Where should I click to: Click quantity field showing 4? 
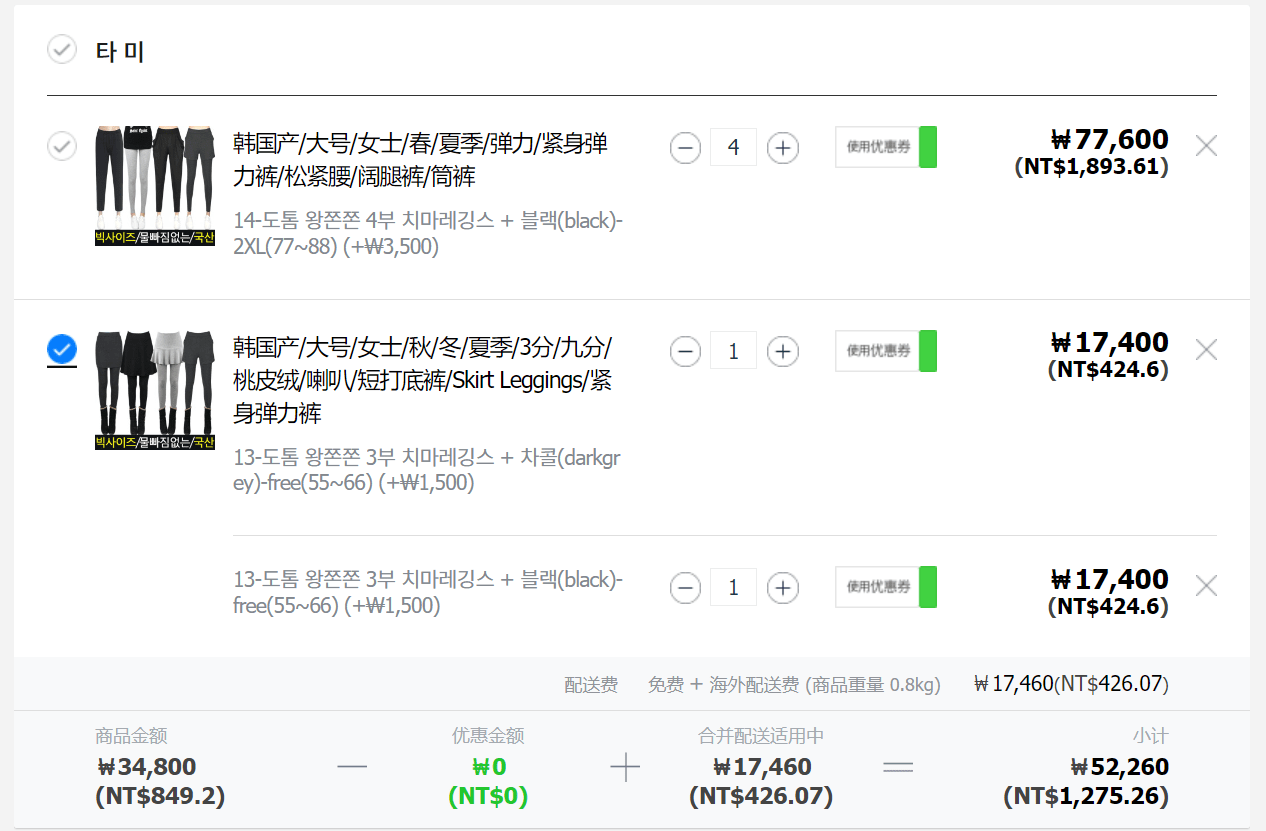point(733,148)
